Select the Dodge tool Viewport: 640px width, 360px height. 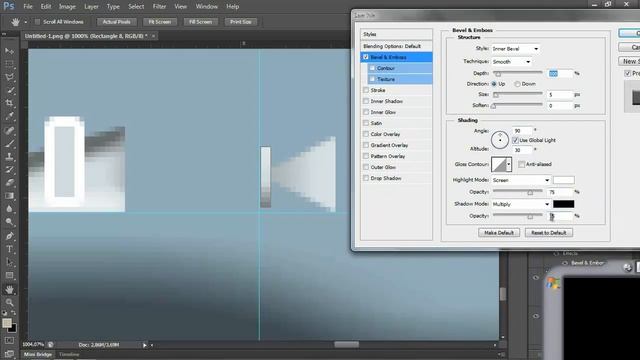click(x=9, y=222)
